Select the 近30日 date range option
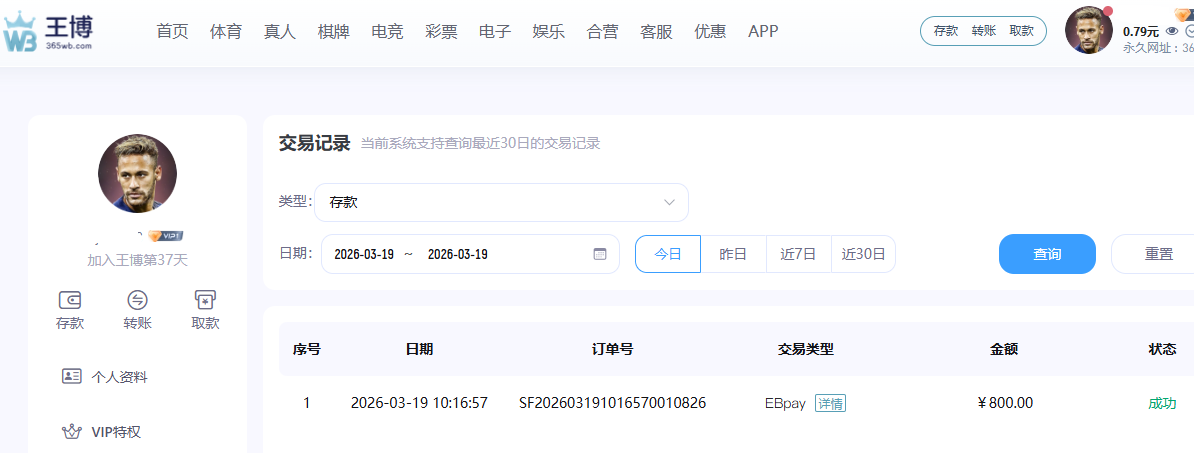Screen dimensions: 1194x453 point(863,254)
